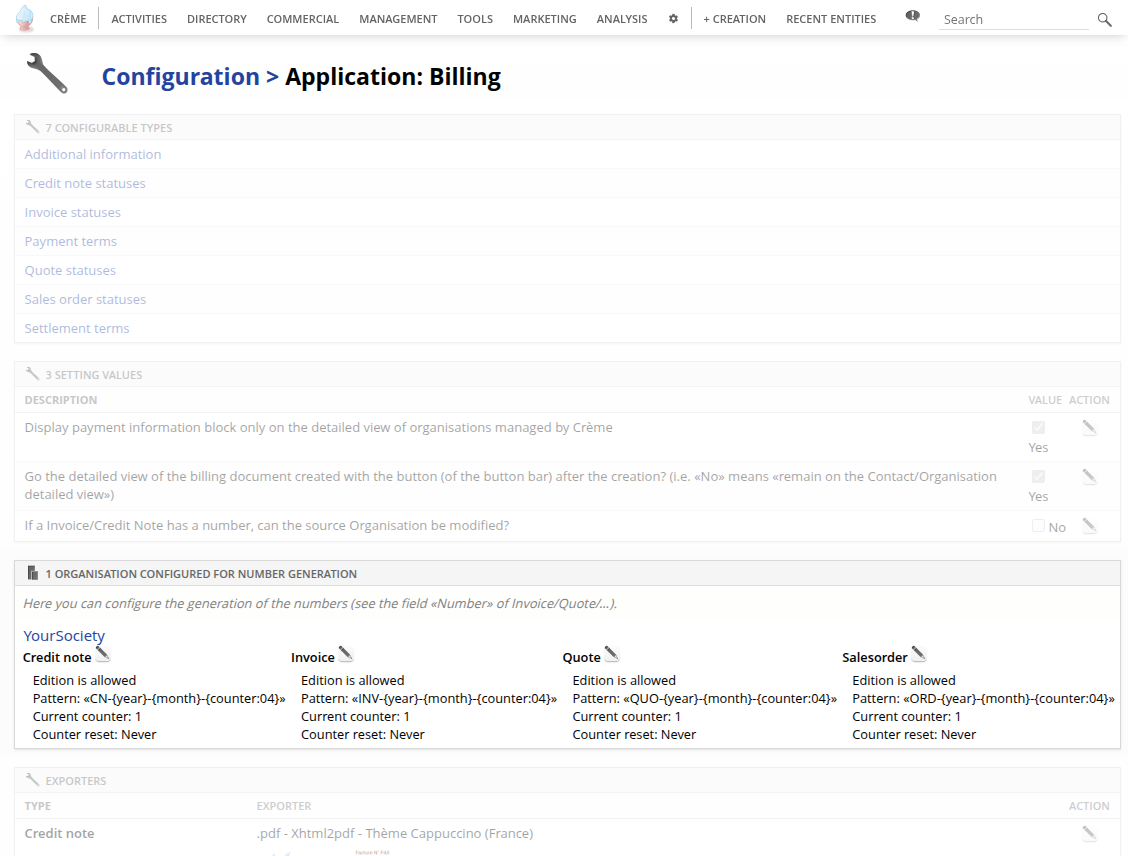
Task: Select the QUO pattern text under Quote
Action: pos(704,698)
